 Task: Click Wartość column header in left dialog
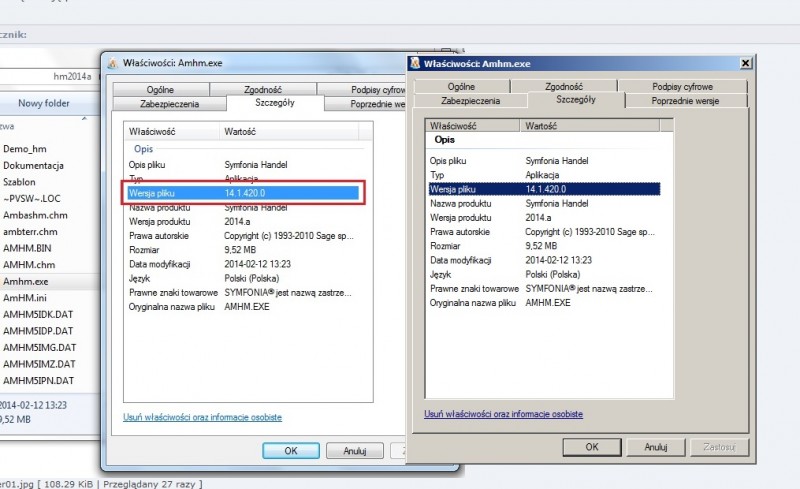click(289, 132)
